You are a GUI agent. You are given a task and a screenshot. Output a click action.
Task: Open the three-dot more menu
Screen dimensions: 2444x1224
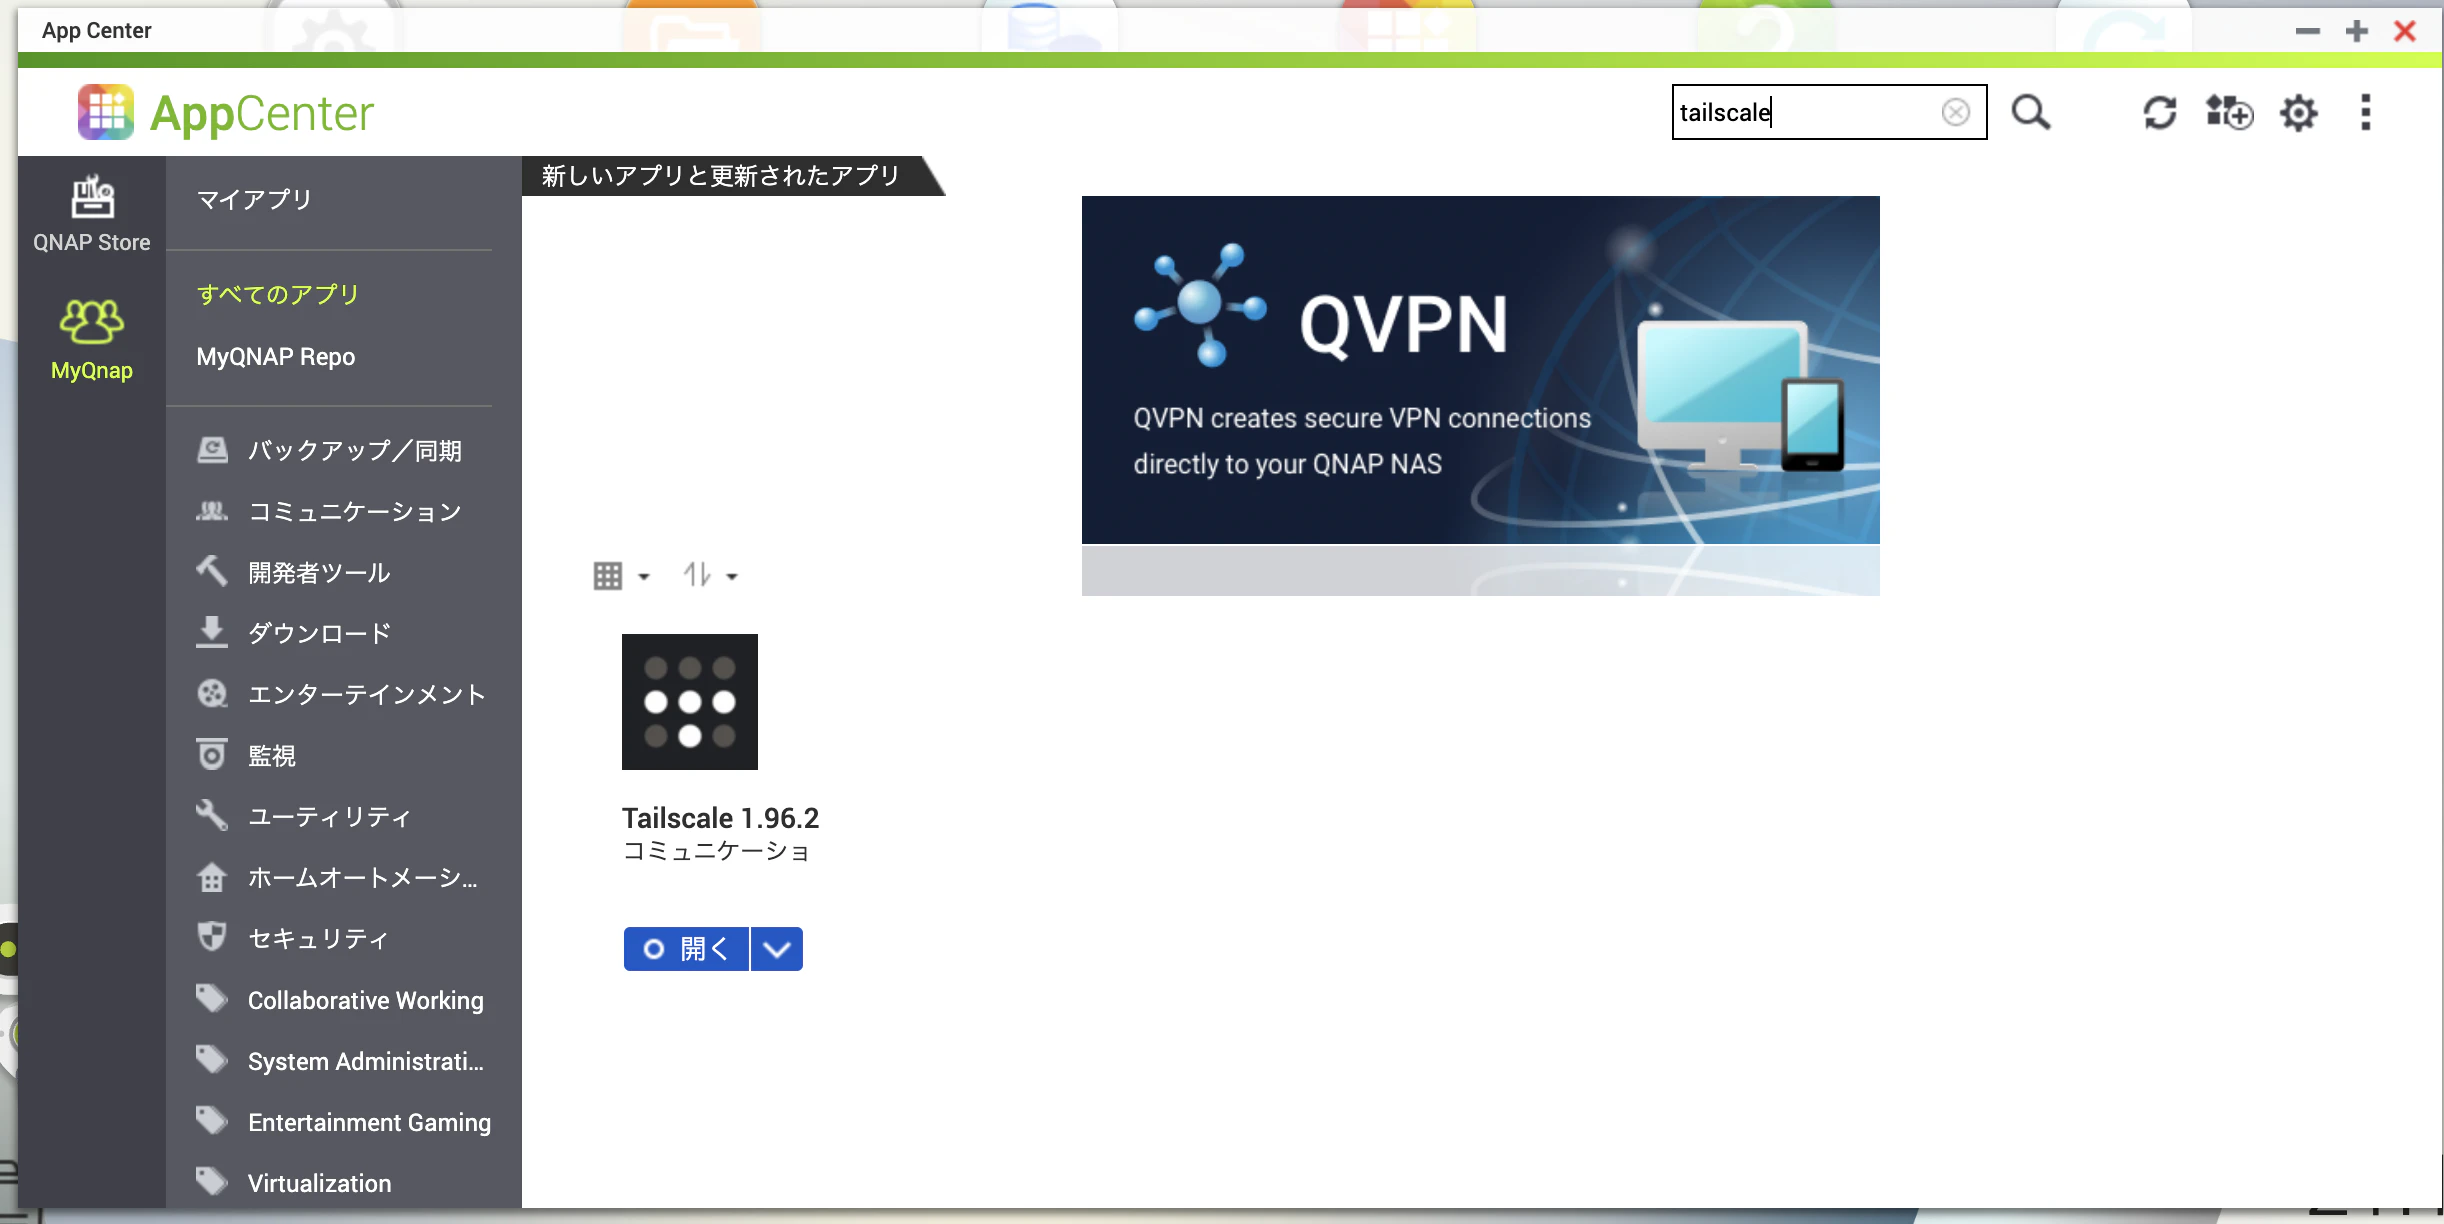[2366, 112]
